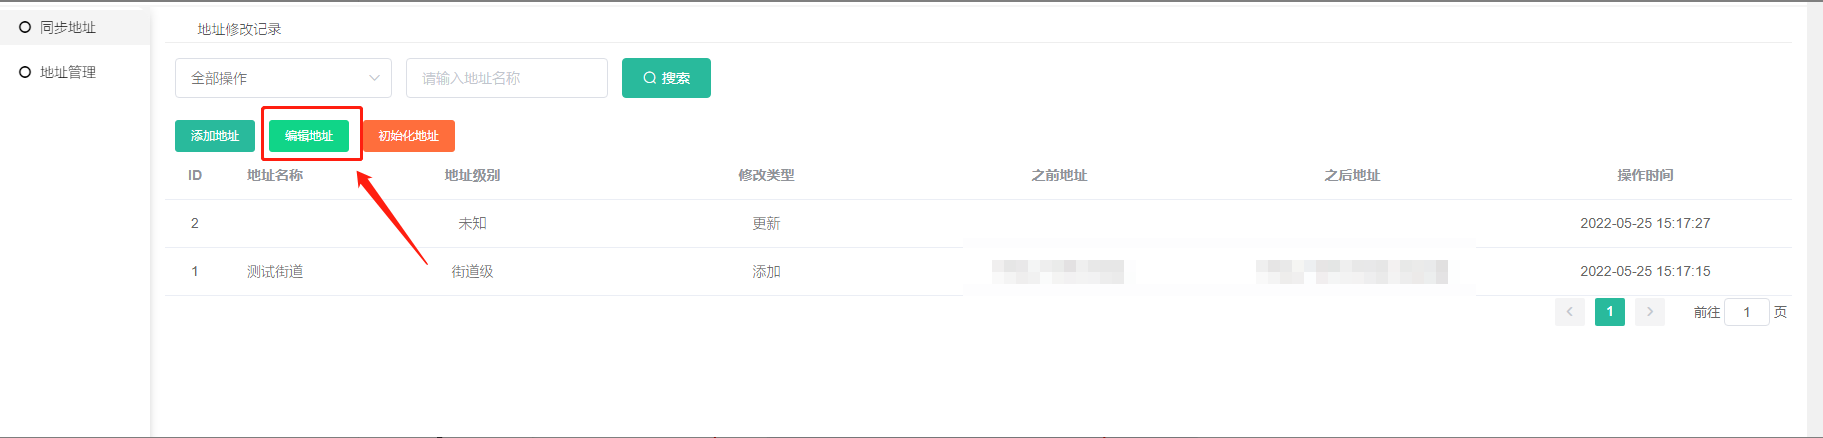The height and width of the screenshot is (438, 1823).
Task: Click the 测试街道 row name
Action: pos(275,271)
